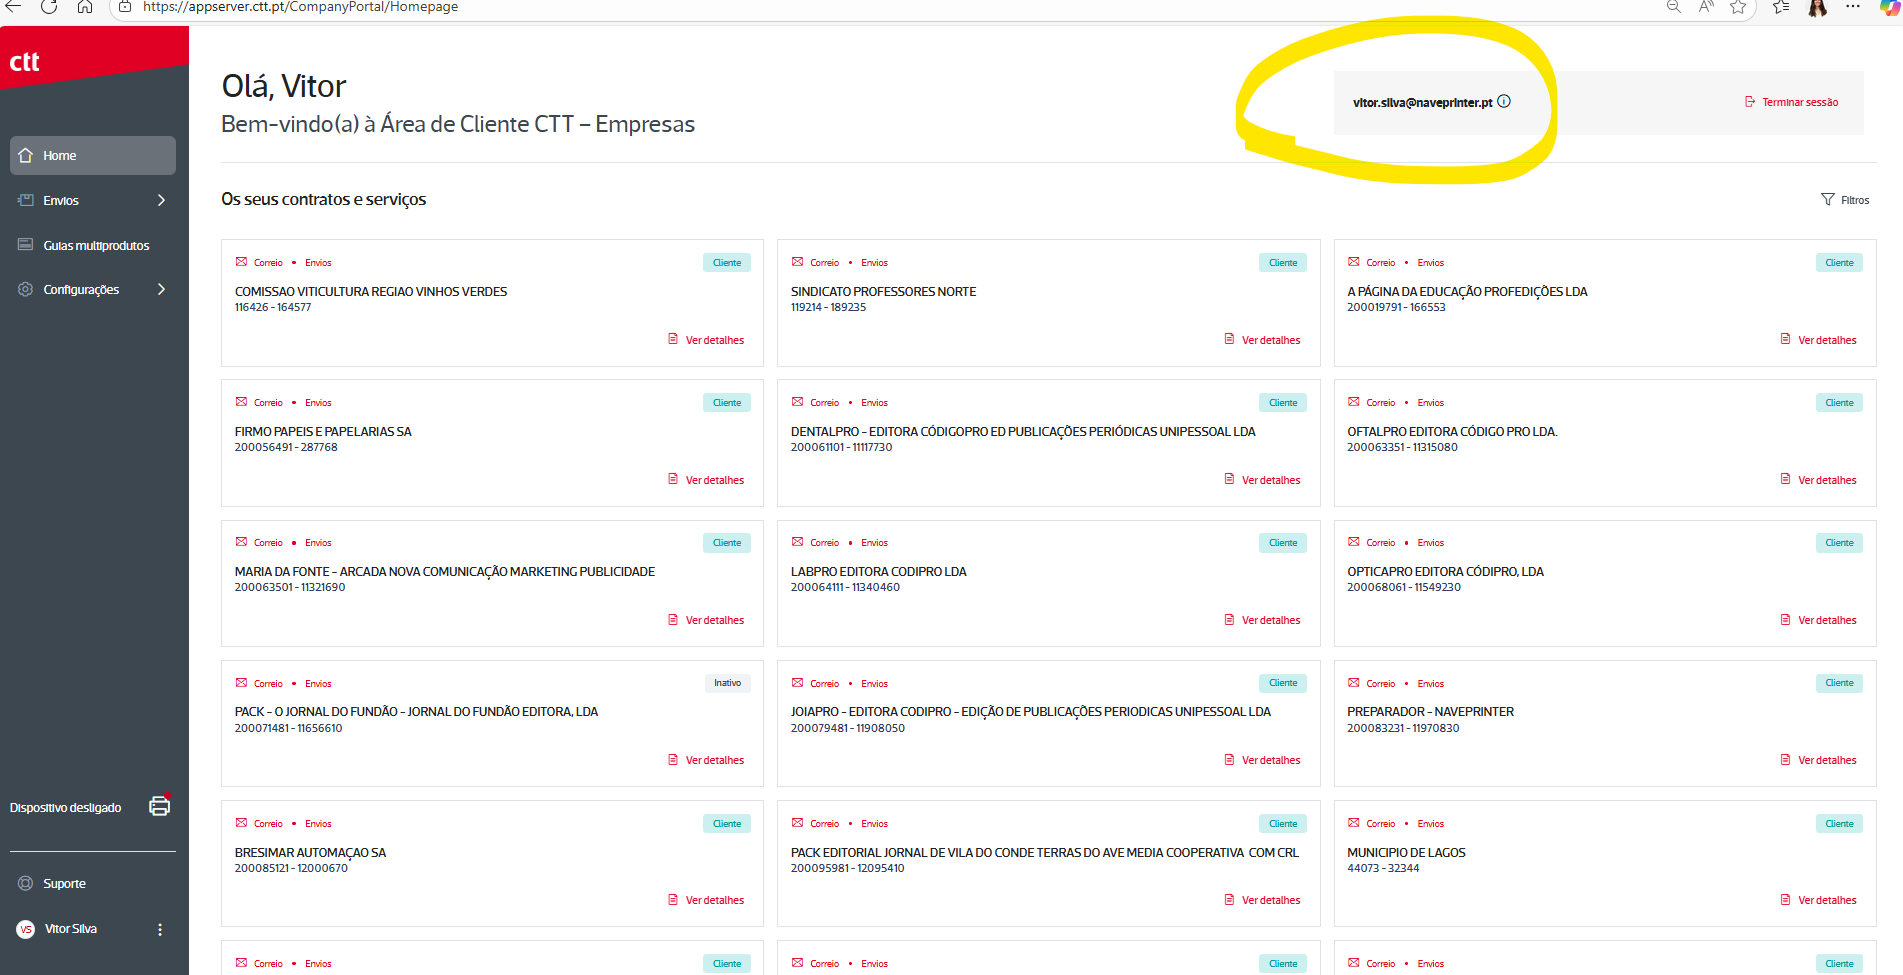The width and height of the screenshot is (1903, 975).
Task: Open Ver detalhes for OPTICAPRO EDITORA CÓDIPRO
Action: [1818, 620]
